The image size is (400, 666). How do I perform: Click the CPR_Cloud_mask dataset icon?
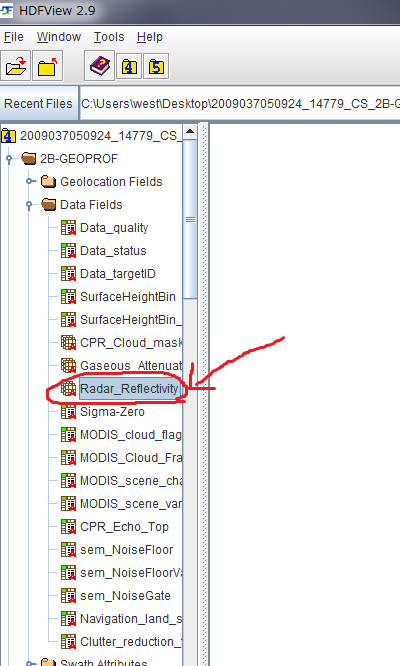(68, 342)
